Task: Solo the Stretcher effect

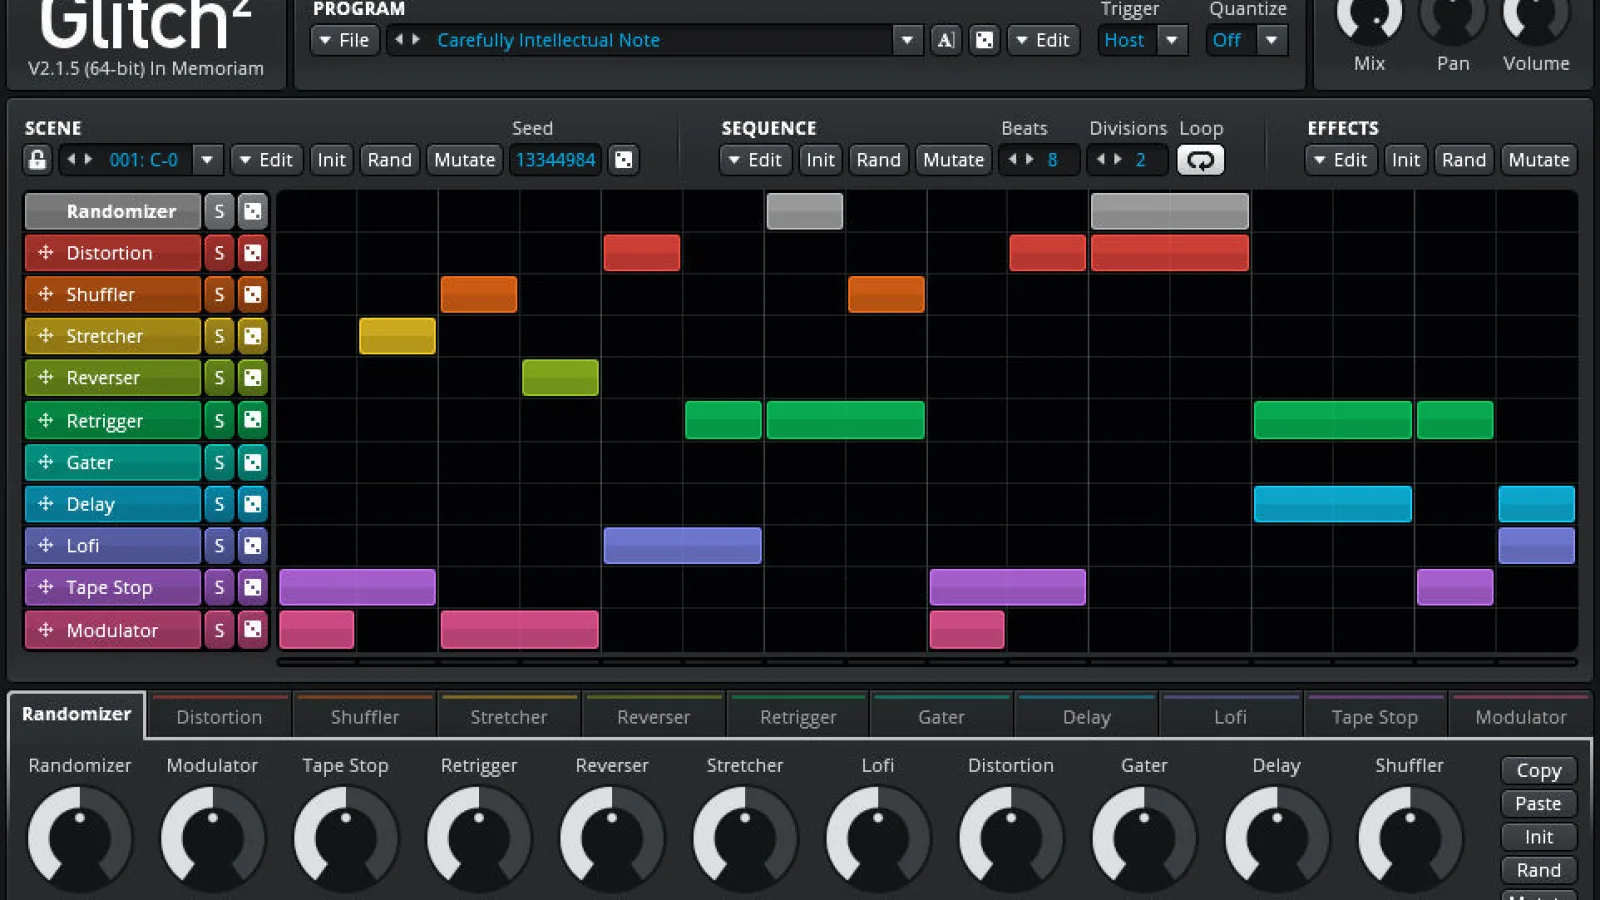Action: pyautogui.click(x=219, y=337)
